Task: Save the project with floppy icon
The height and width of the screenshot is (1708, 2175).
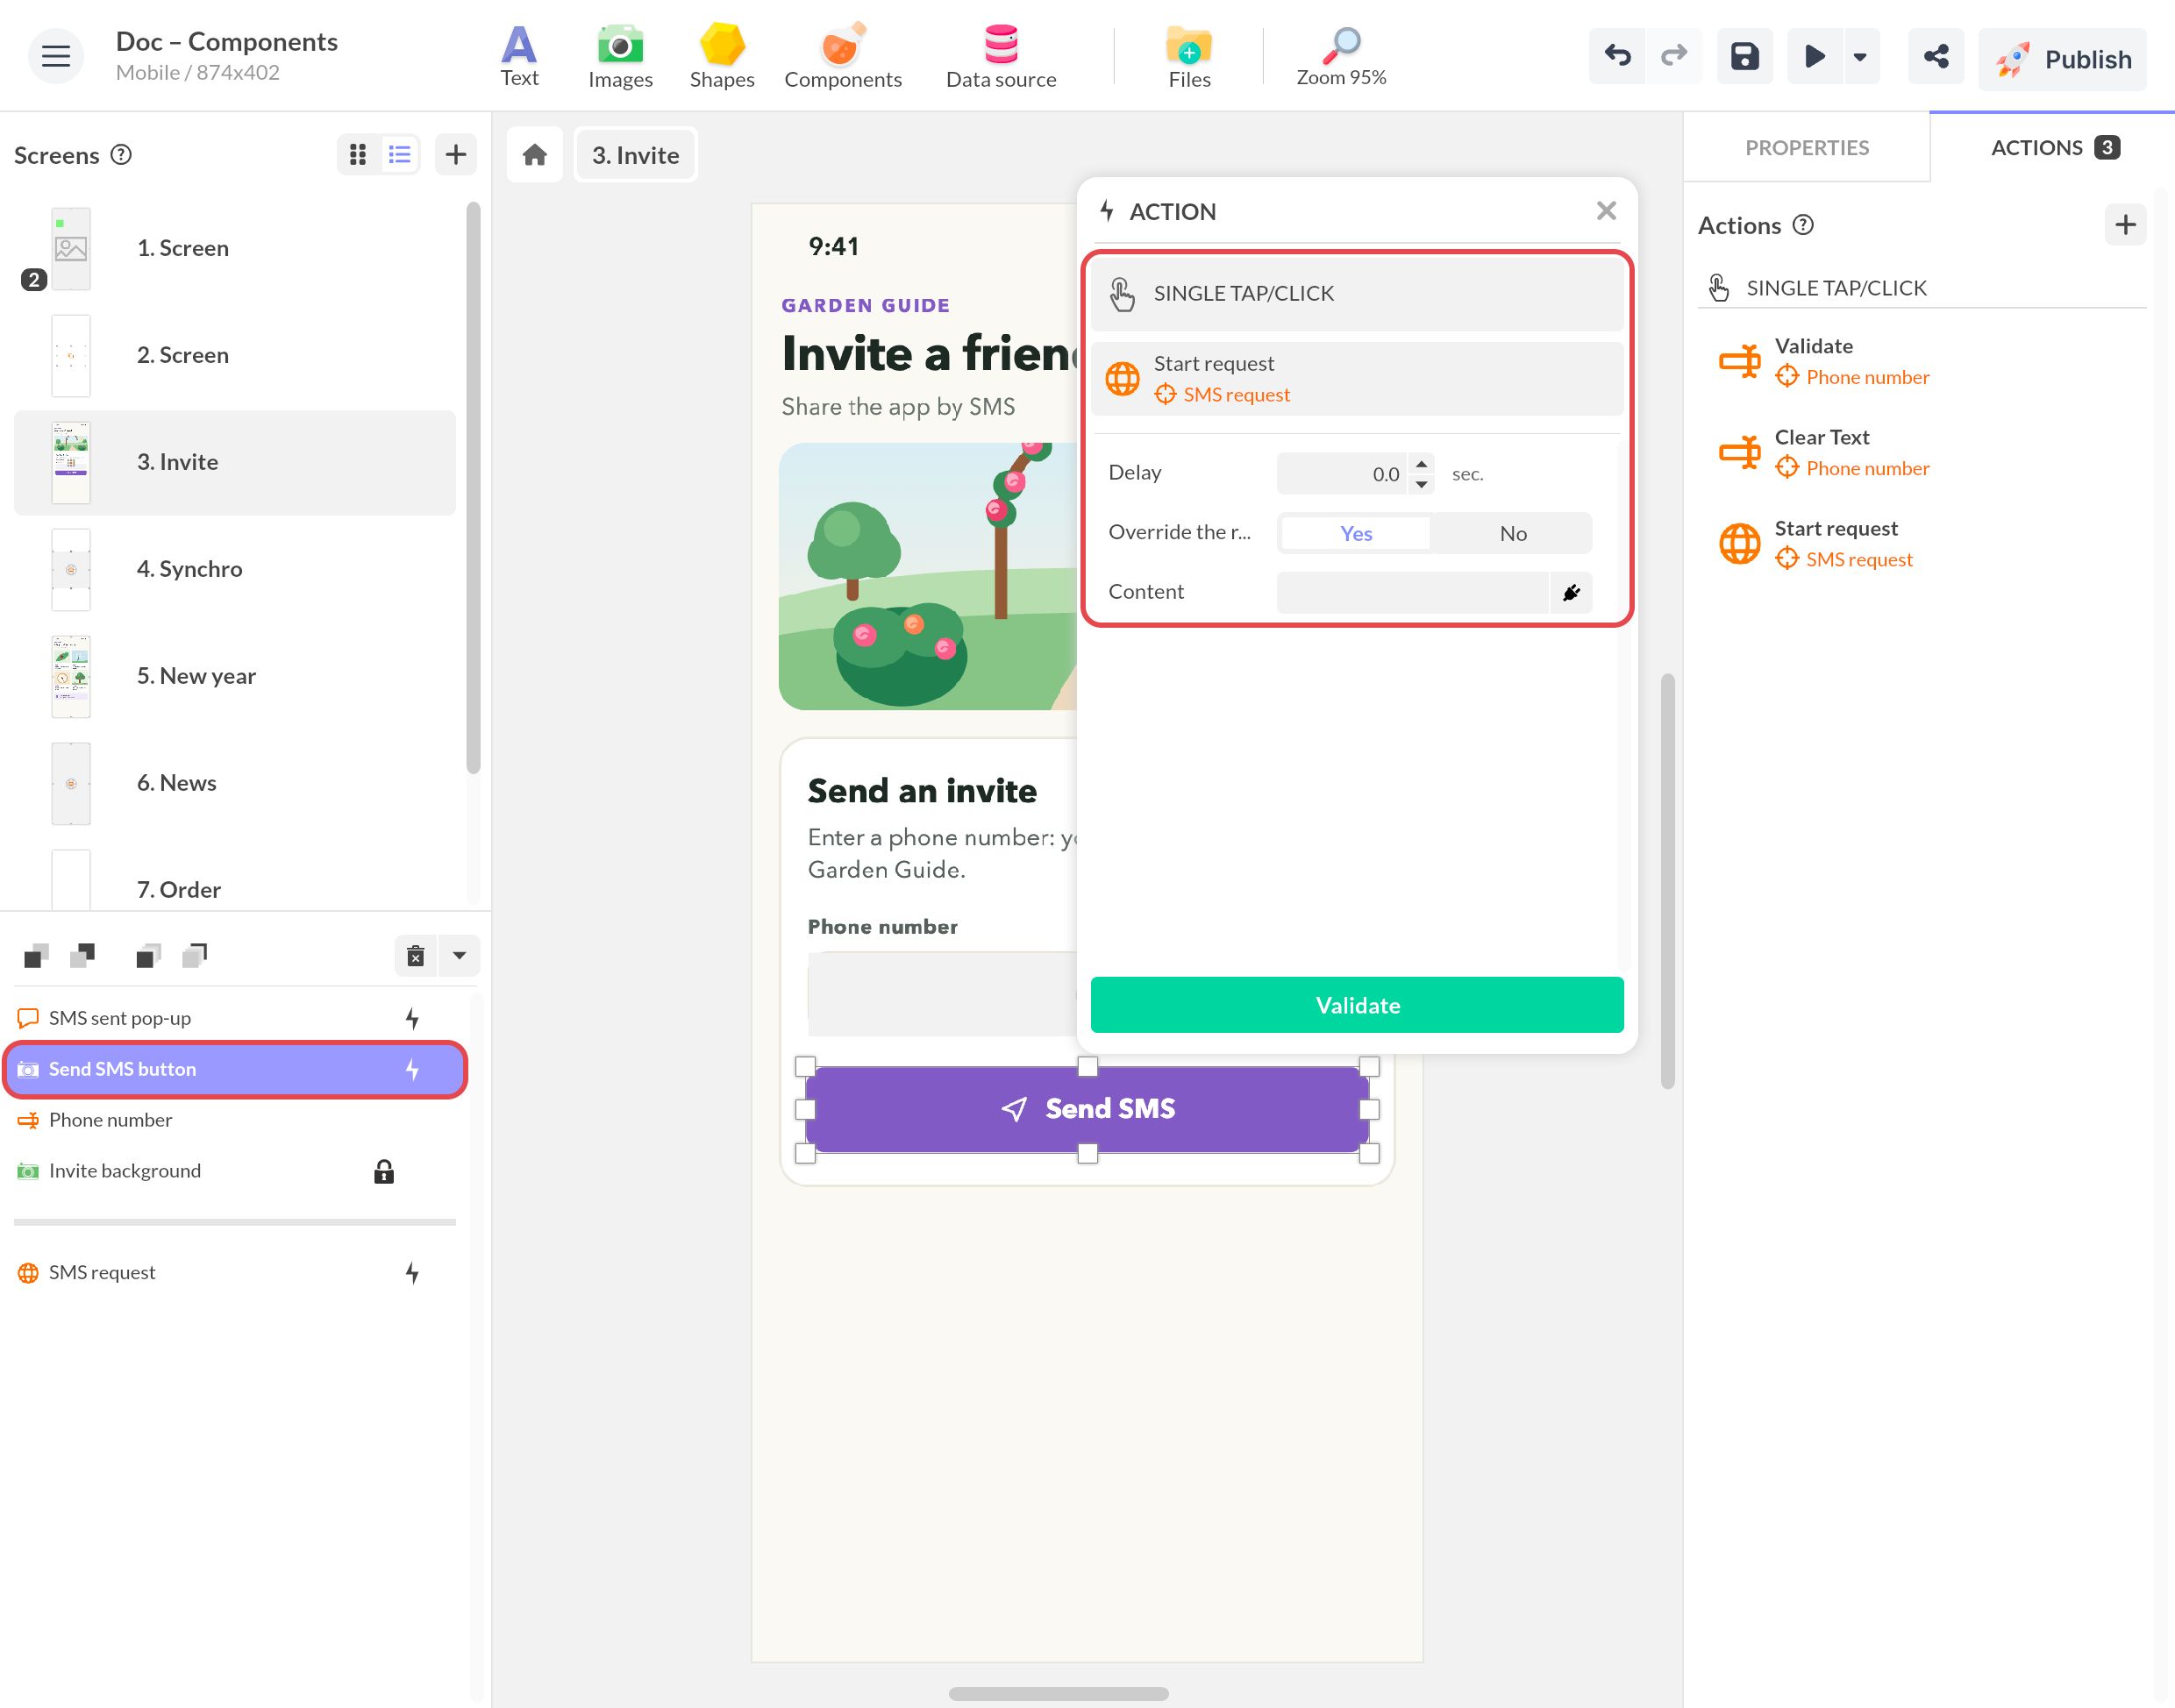Action: point(1745,56)
